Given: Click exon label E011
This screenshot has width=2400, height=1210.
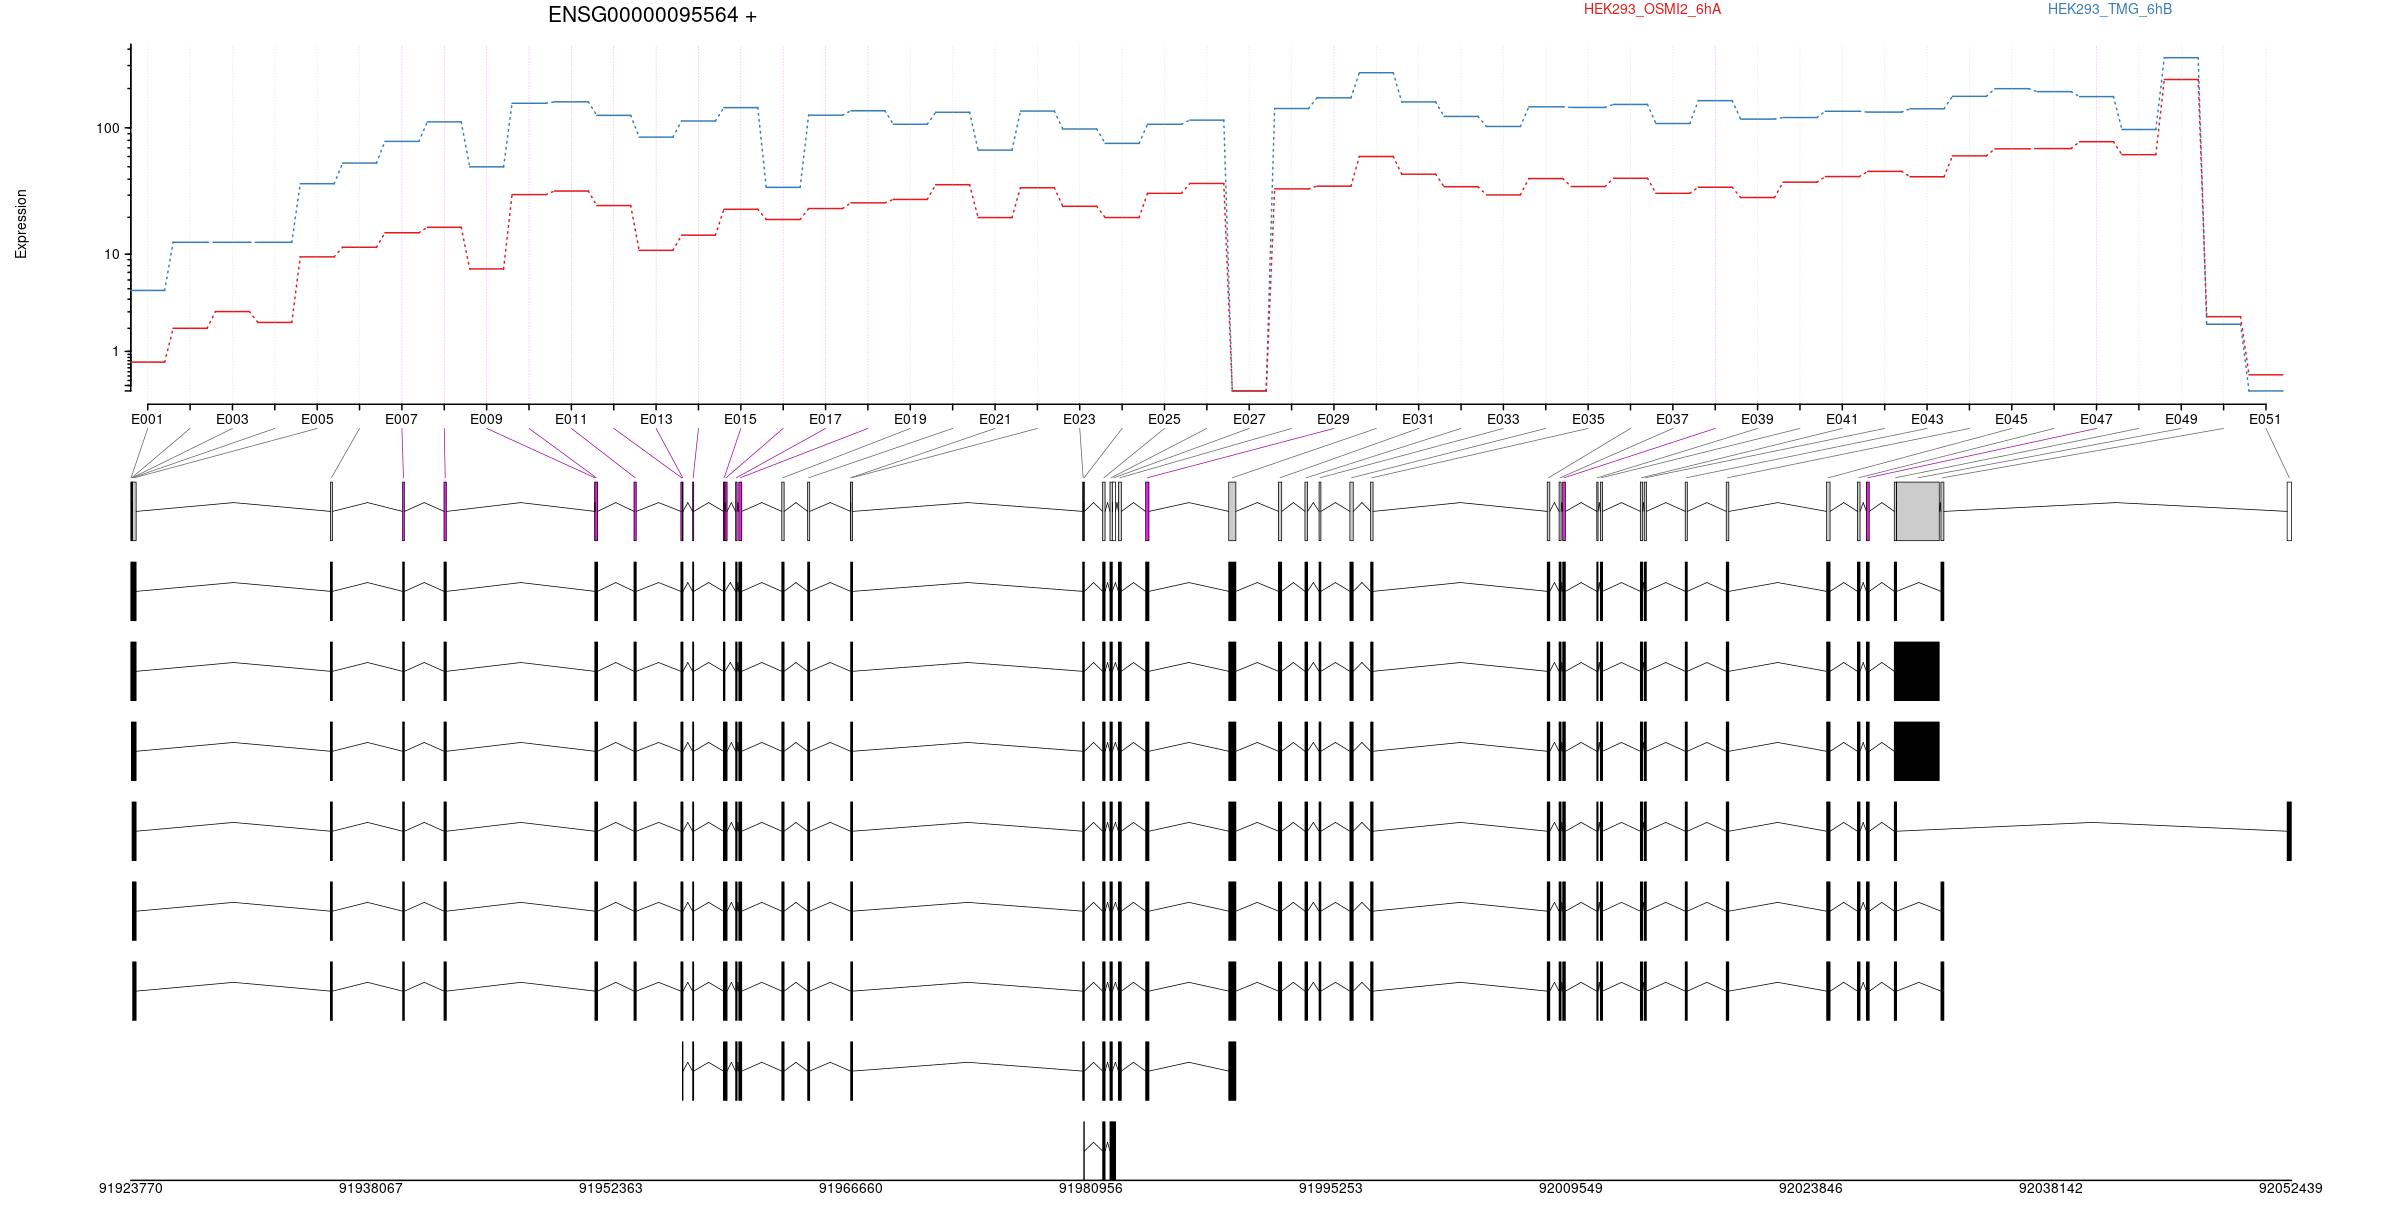Looking at the screenshot, I should pyautogui.click(x=571, y=419).
